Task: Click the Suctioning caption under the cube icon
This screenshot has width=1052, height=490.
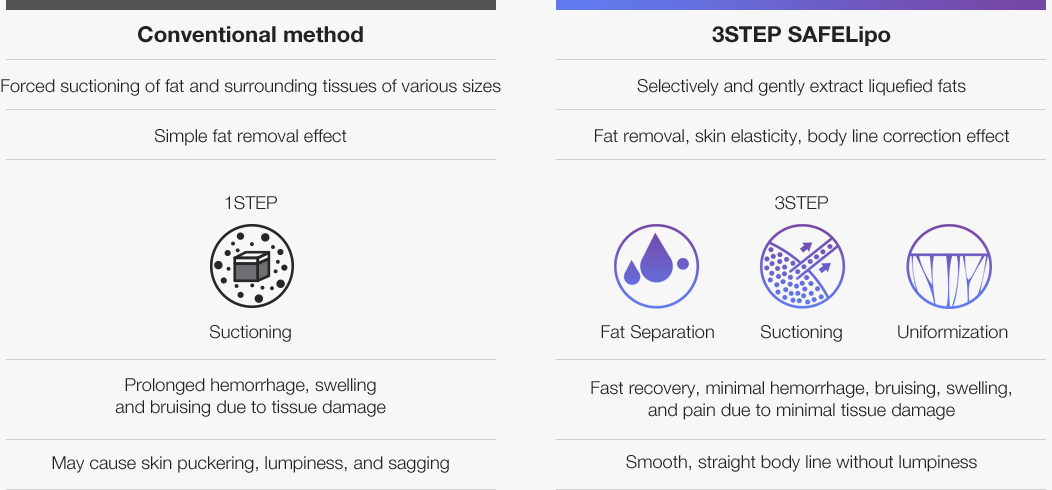Action: 250,332
